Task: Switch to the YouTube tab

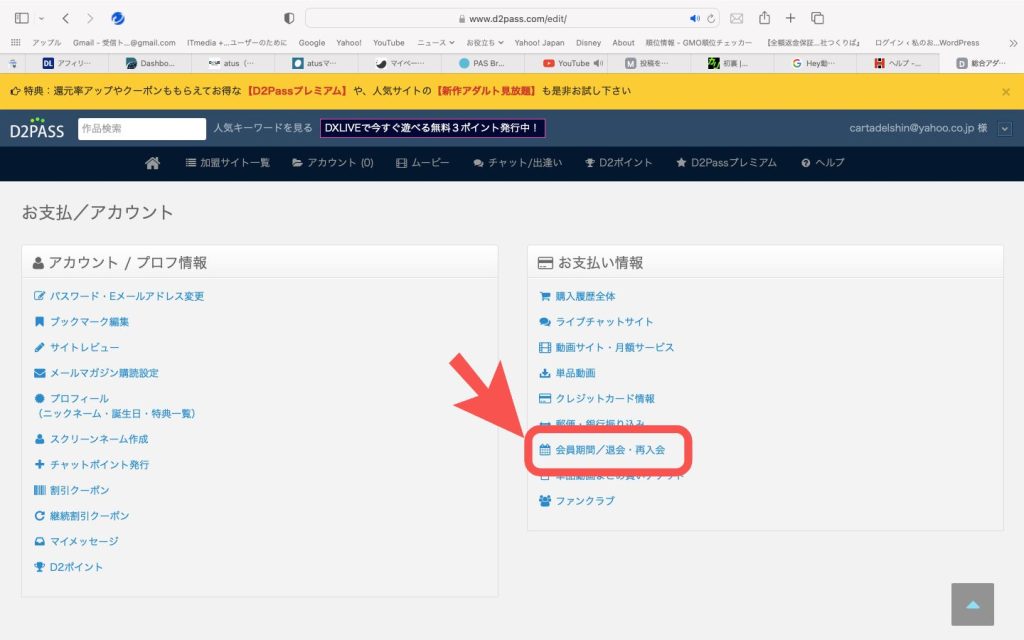Action: coord(566,63)
